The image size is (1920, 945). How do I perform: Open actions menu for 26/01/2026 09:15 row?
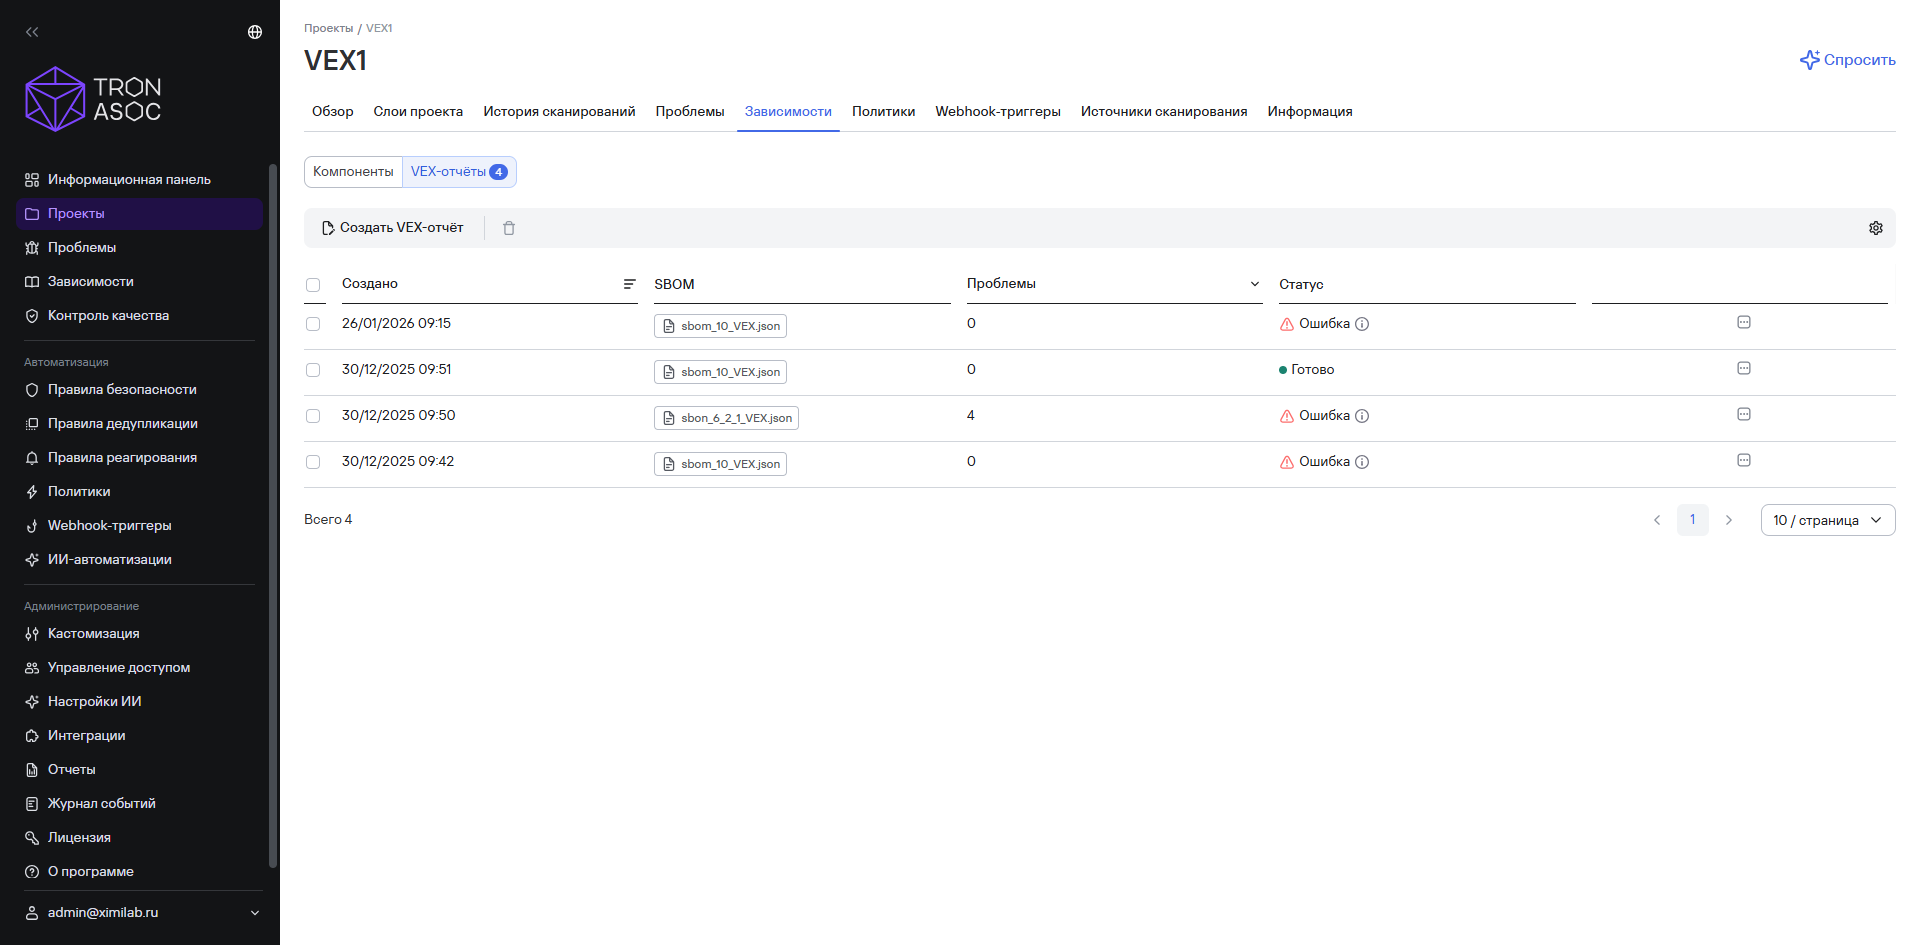tap(1744, 322)
